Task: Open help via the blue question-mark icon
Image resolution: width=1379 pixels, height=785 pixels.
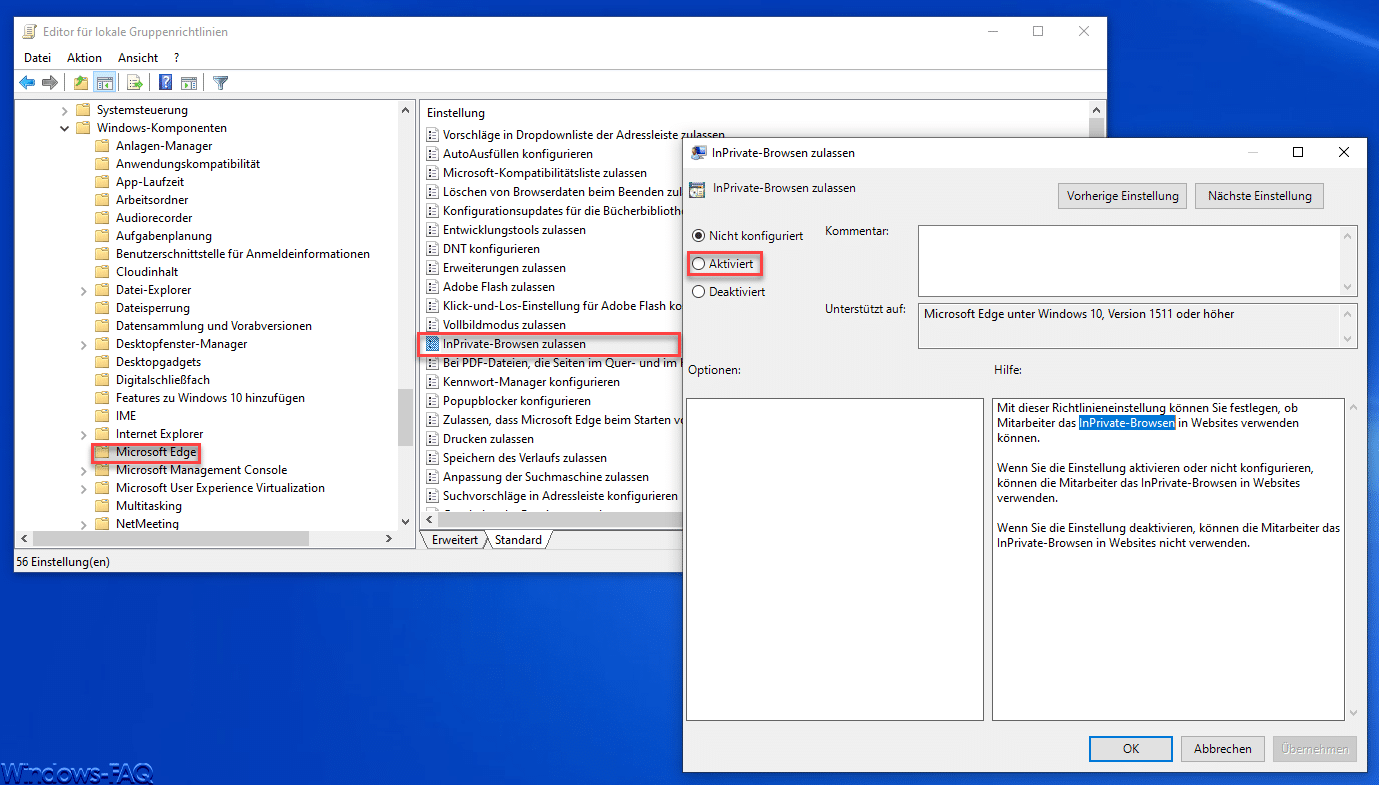Action: [x=166, y=83]
